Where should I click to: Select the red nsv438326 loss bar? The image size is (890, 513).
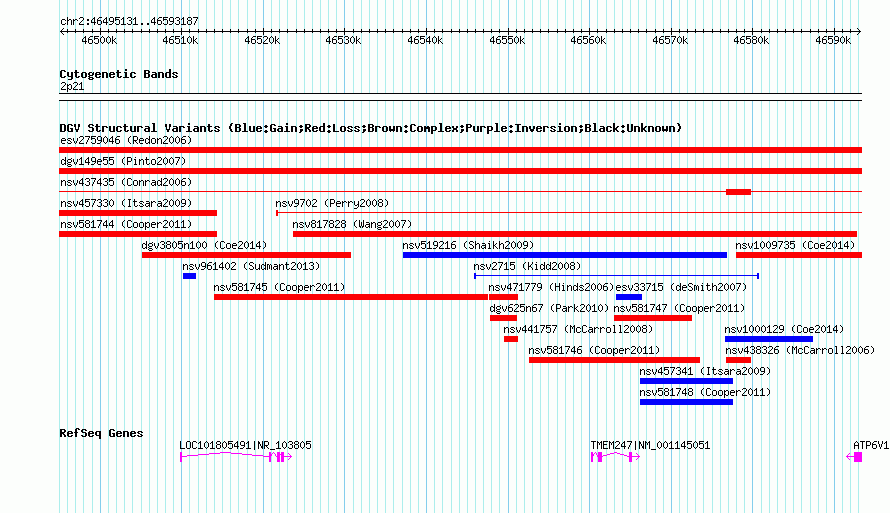(x=738, y=360)
